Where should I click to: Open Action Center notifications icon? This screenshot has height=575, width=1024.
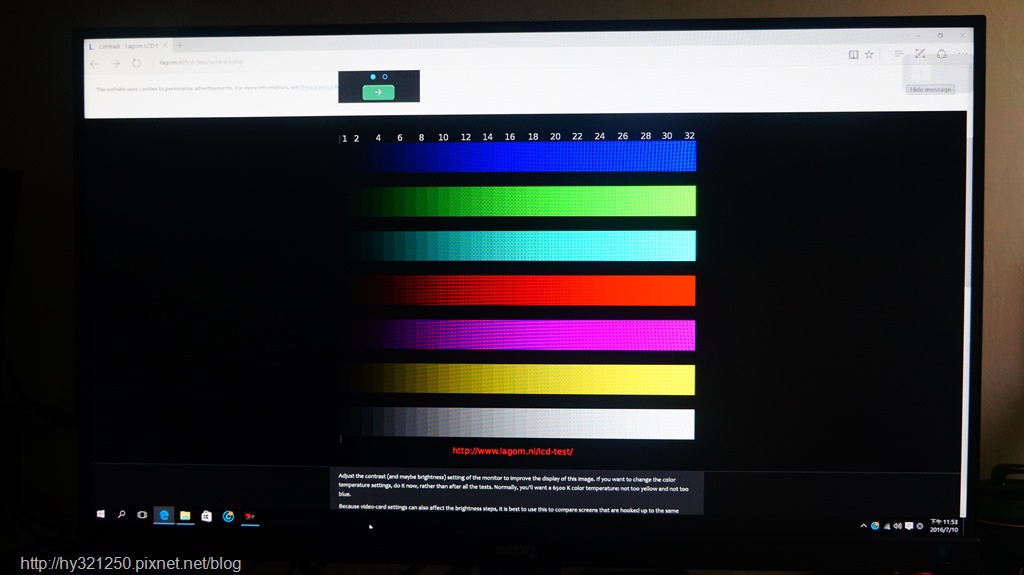coord(908,526)
